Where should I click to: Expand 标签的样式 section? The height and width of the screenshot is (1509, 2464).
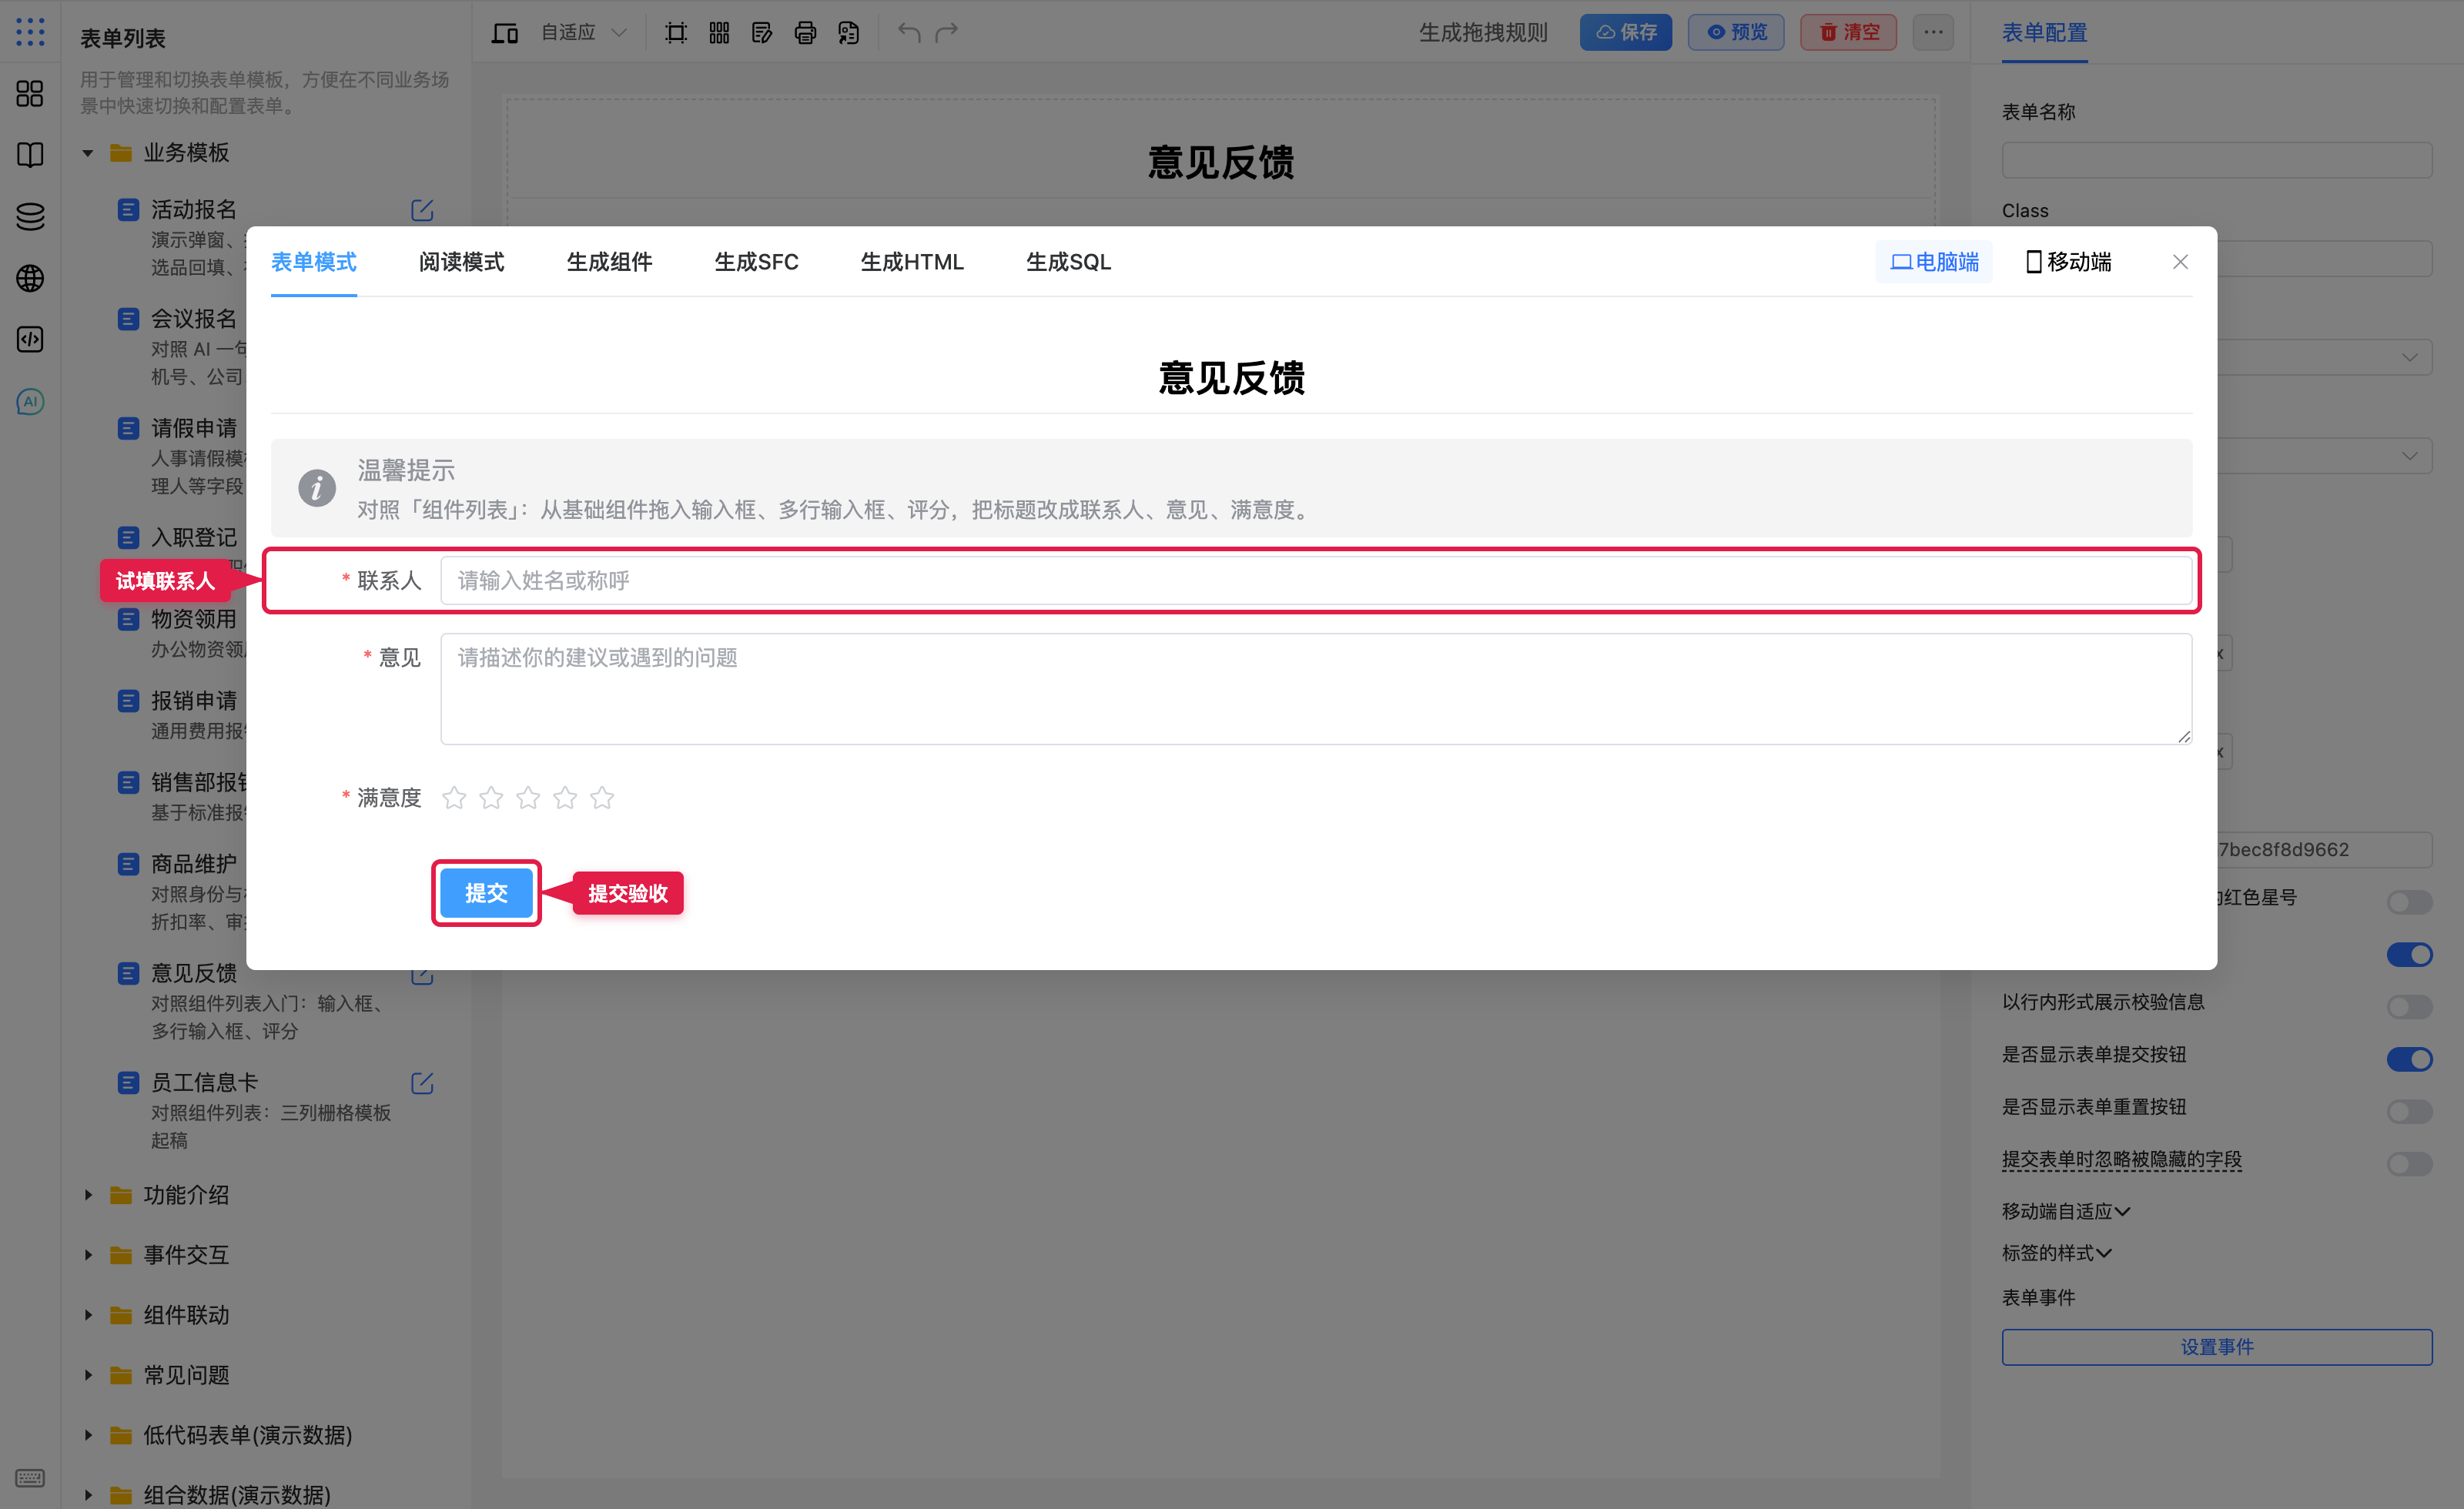pos(2056,1253)
